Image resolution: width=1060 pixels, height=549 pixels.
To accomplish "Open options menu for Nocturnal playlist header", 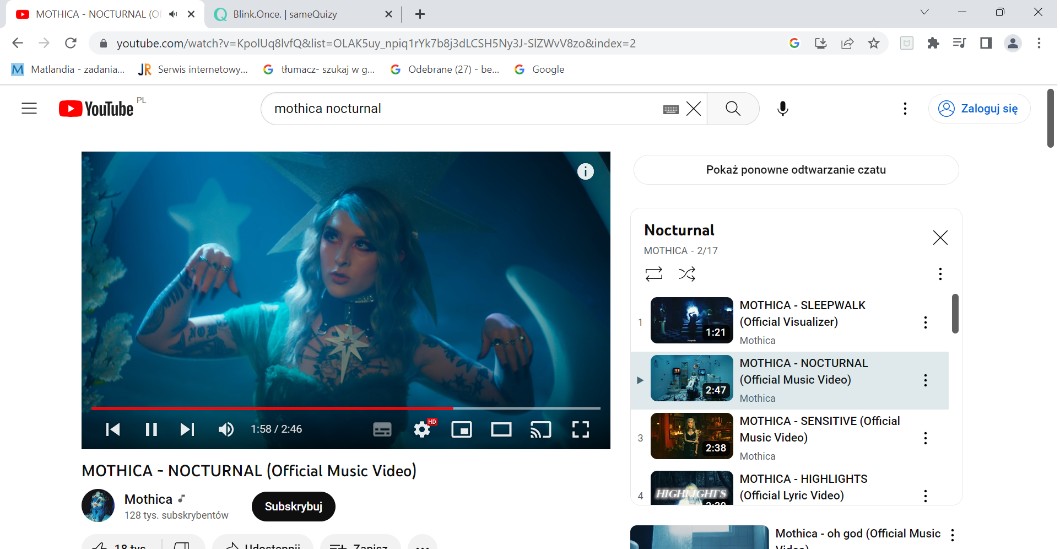I will 939,273.
